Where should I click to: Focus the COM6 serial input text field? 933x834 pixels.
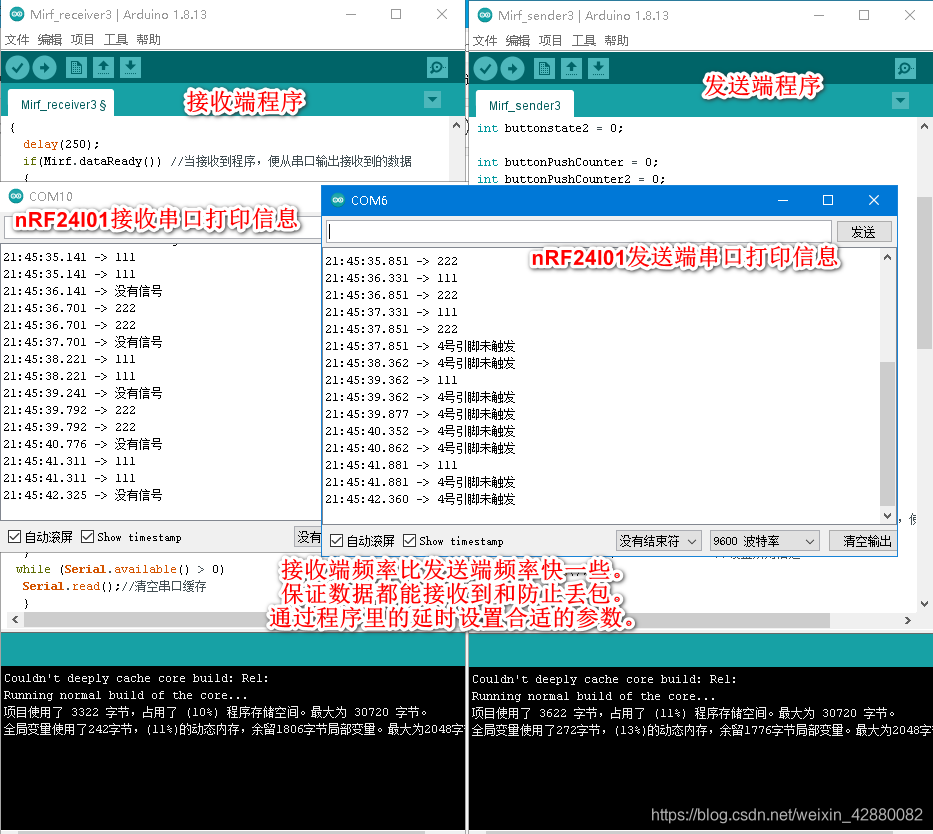pos(578,231)
